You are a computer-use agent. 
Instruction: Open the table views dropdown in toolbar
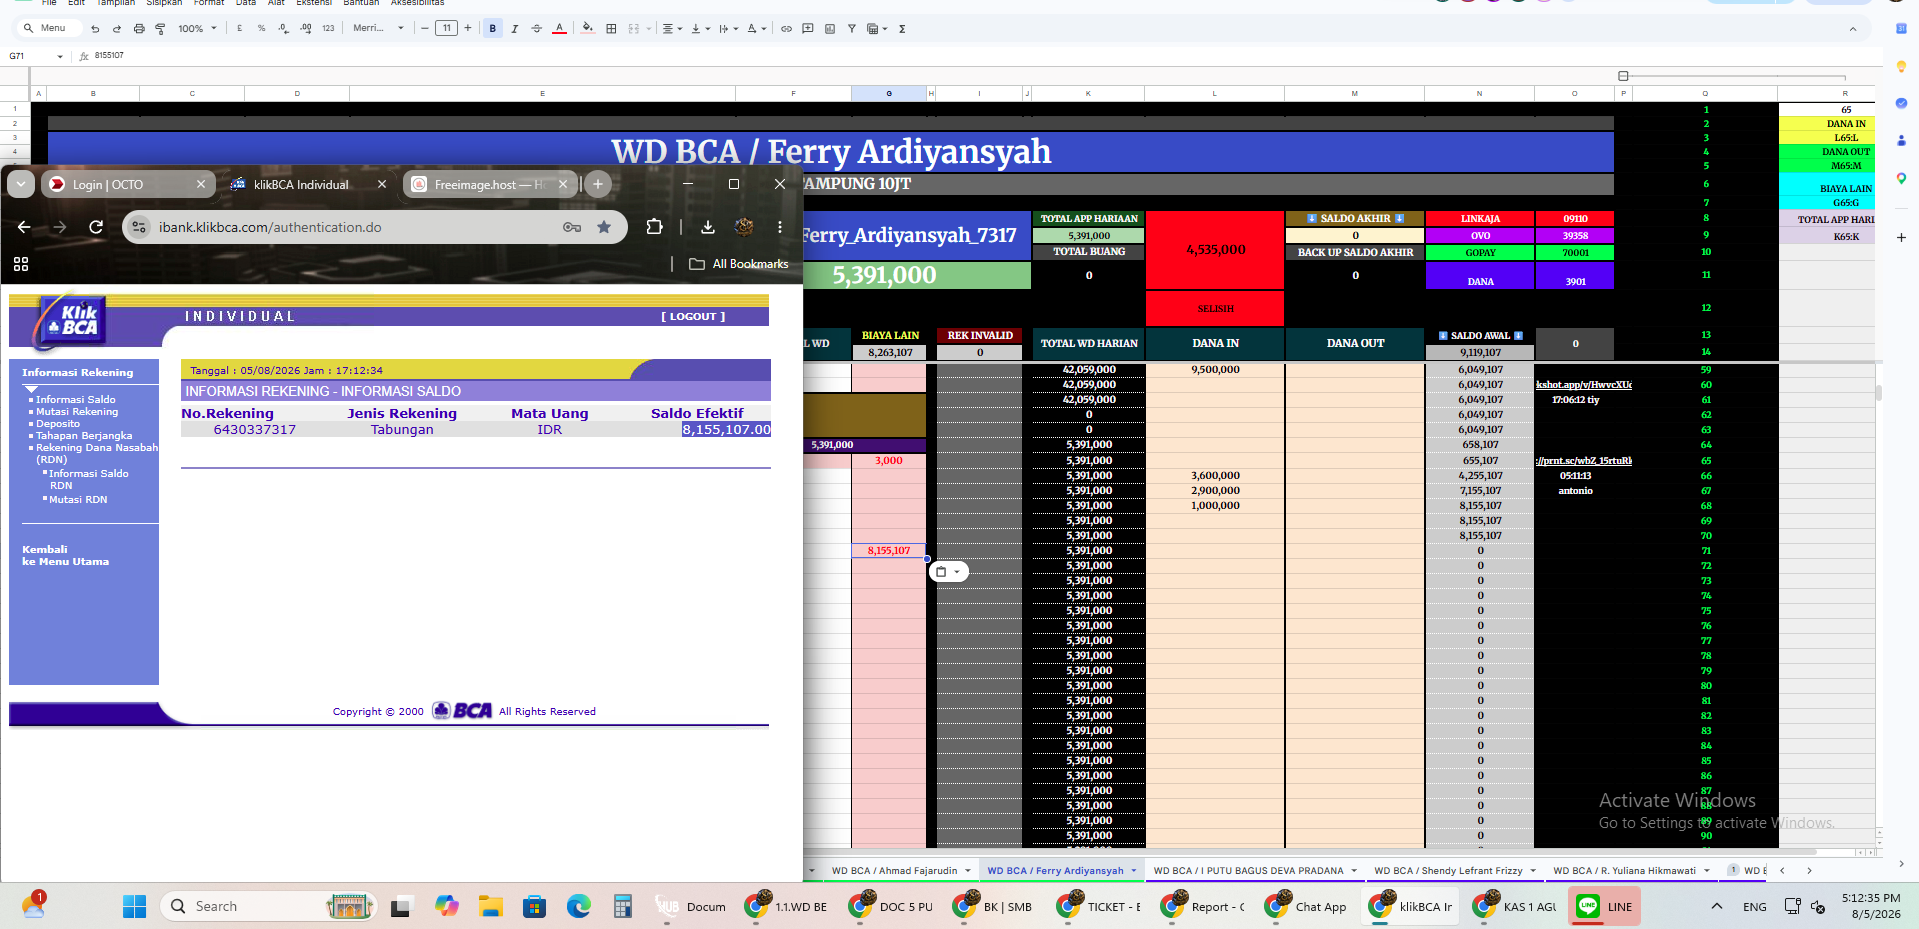tap(877, 29)
